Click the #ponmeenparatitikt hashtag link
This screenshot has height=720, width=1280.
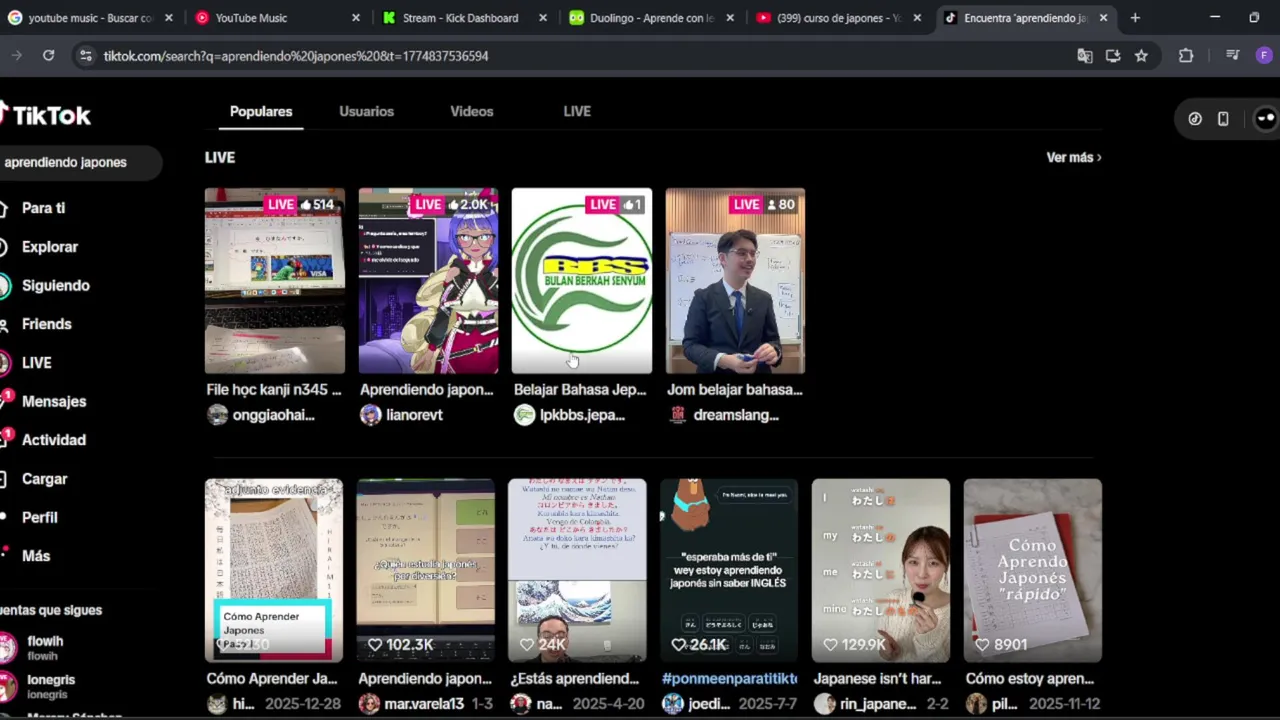[x=730, y=679]
